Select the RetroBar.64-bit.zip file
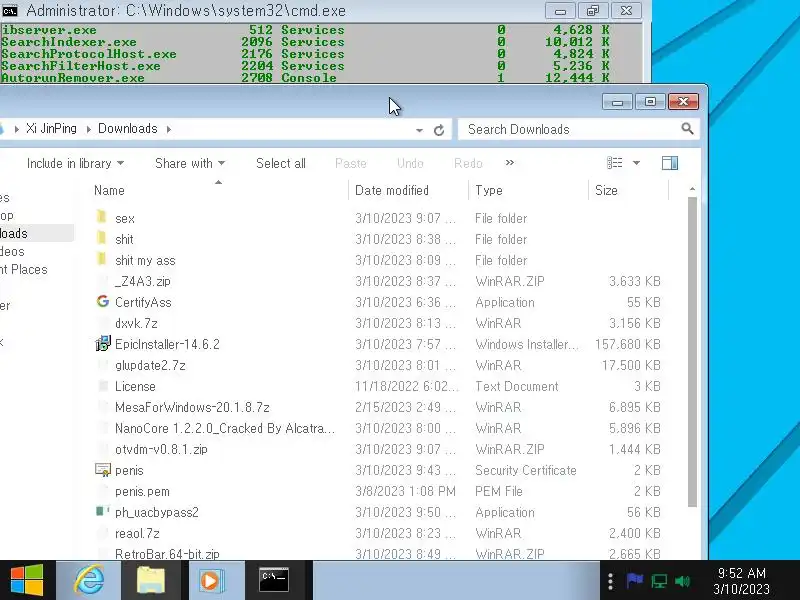Viewport: 800px width, 600px height. coord(167,554)
